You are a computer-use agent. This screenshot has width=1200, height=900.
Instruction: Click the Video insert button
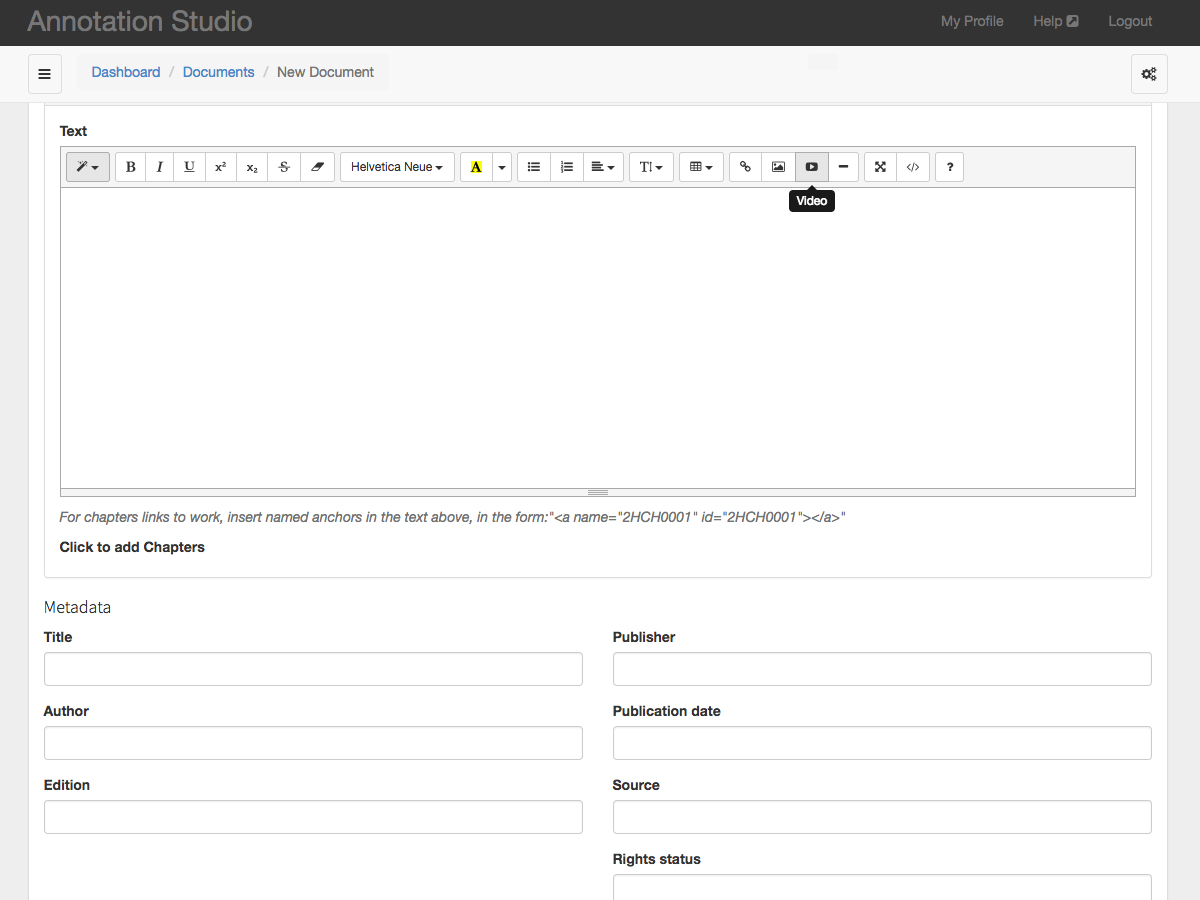[x=812, y=167]
